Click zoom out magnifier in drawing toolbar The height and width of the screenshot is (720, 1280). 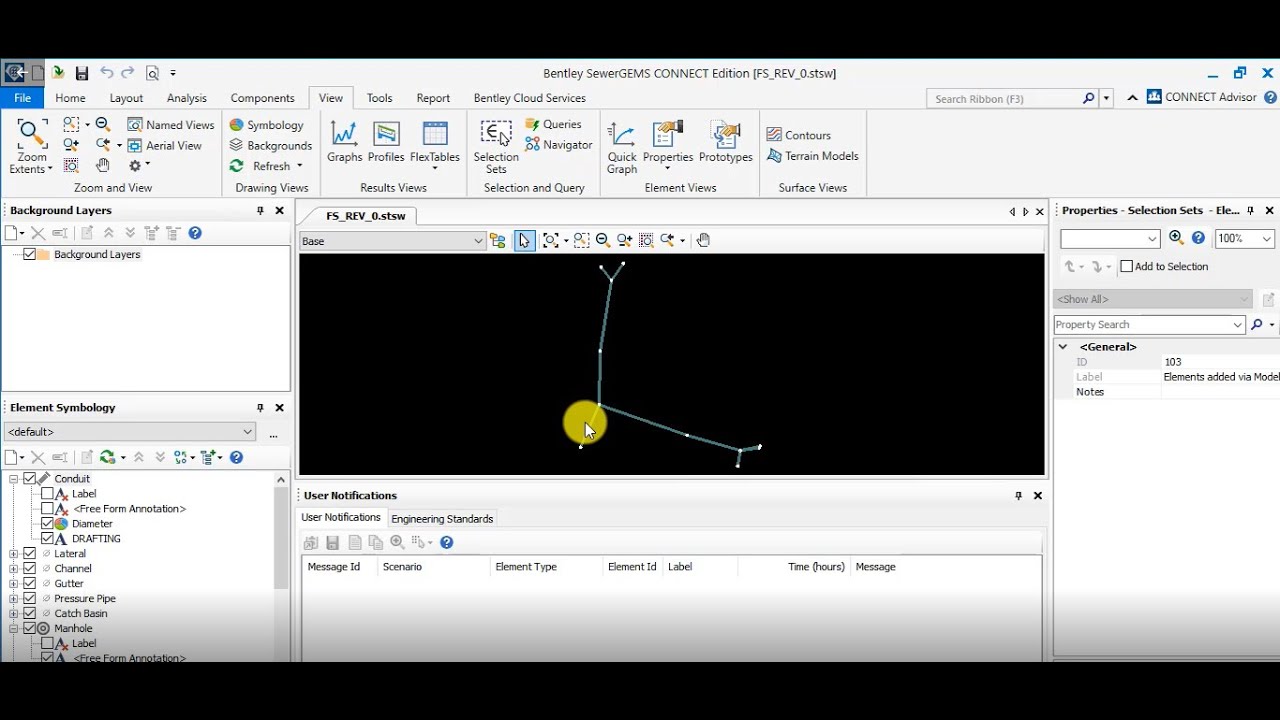pyautogui.click(x=603, y=240)
